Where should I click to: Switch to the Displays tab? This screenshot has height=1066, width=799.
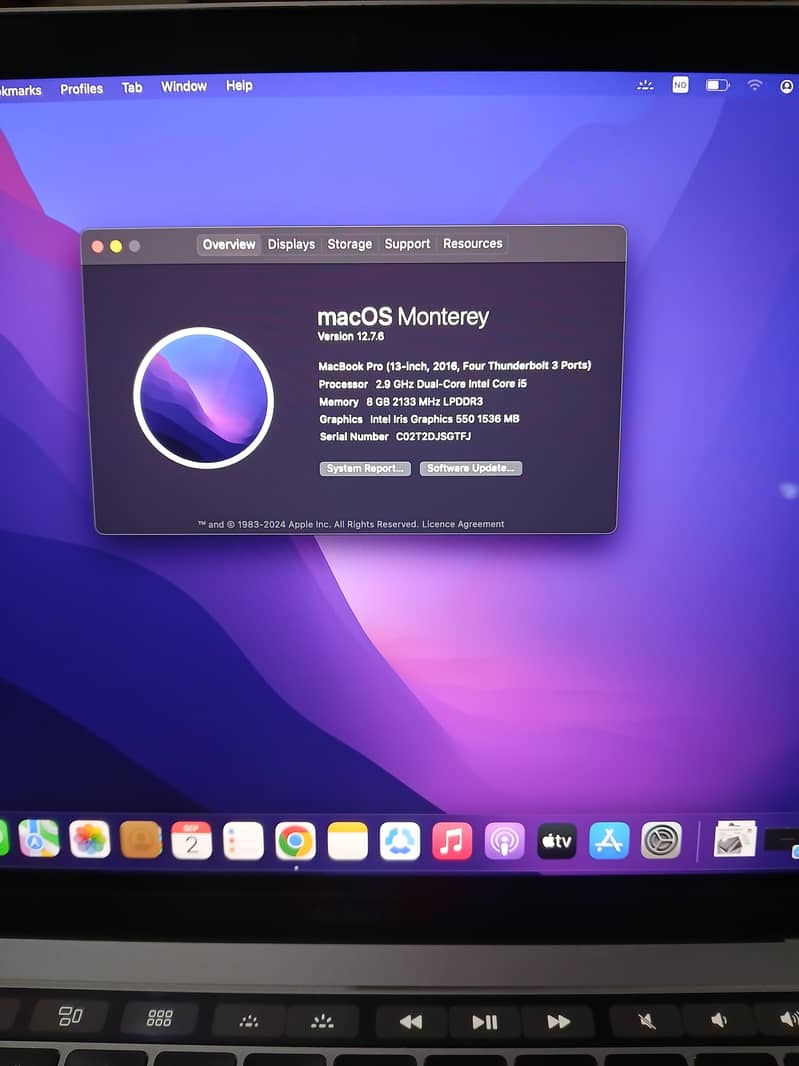[291, 244]
